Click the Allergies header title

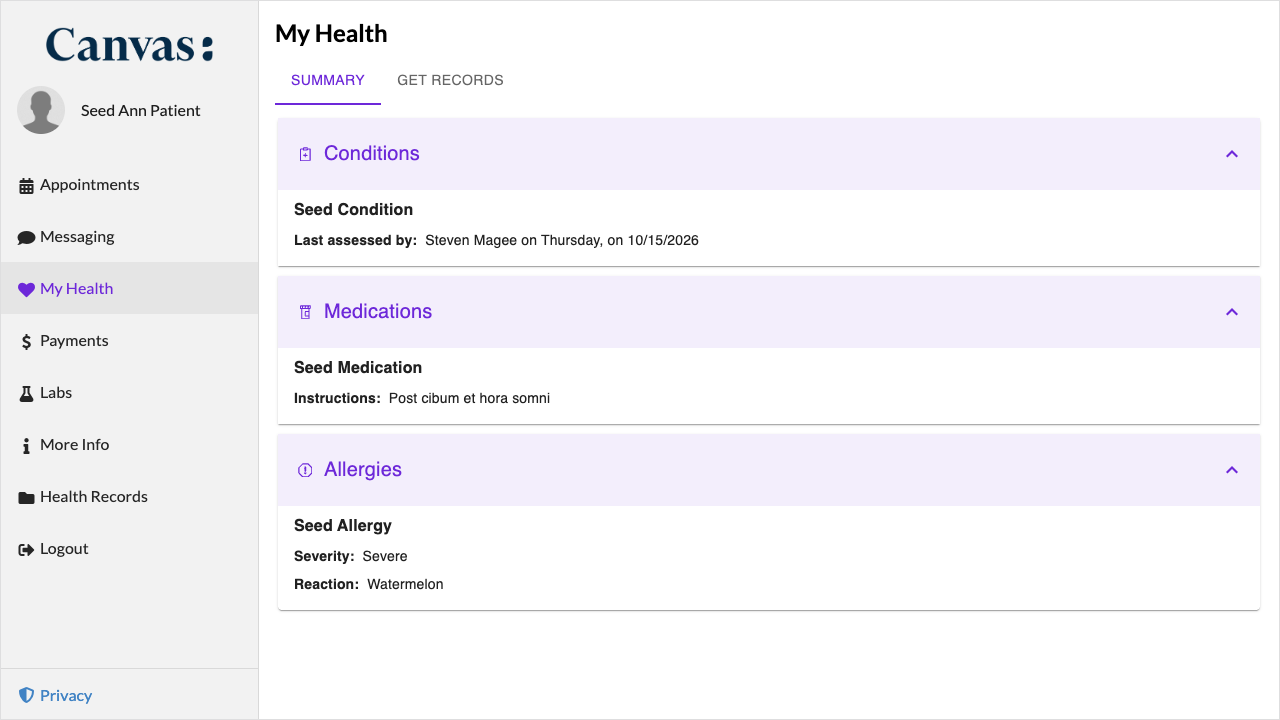363,470
